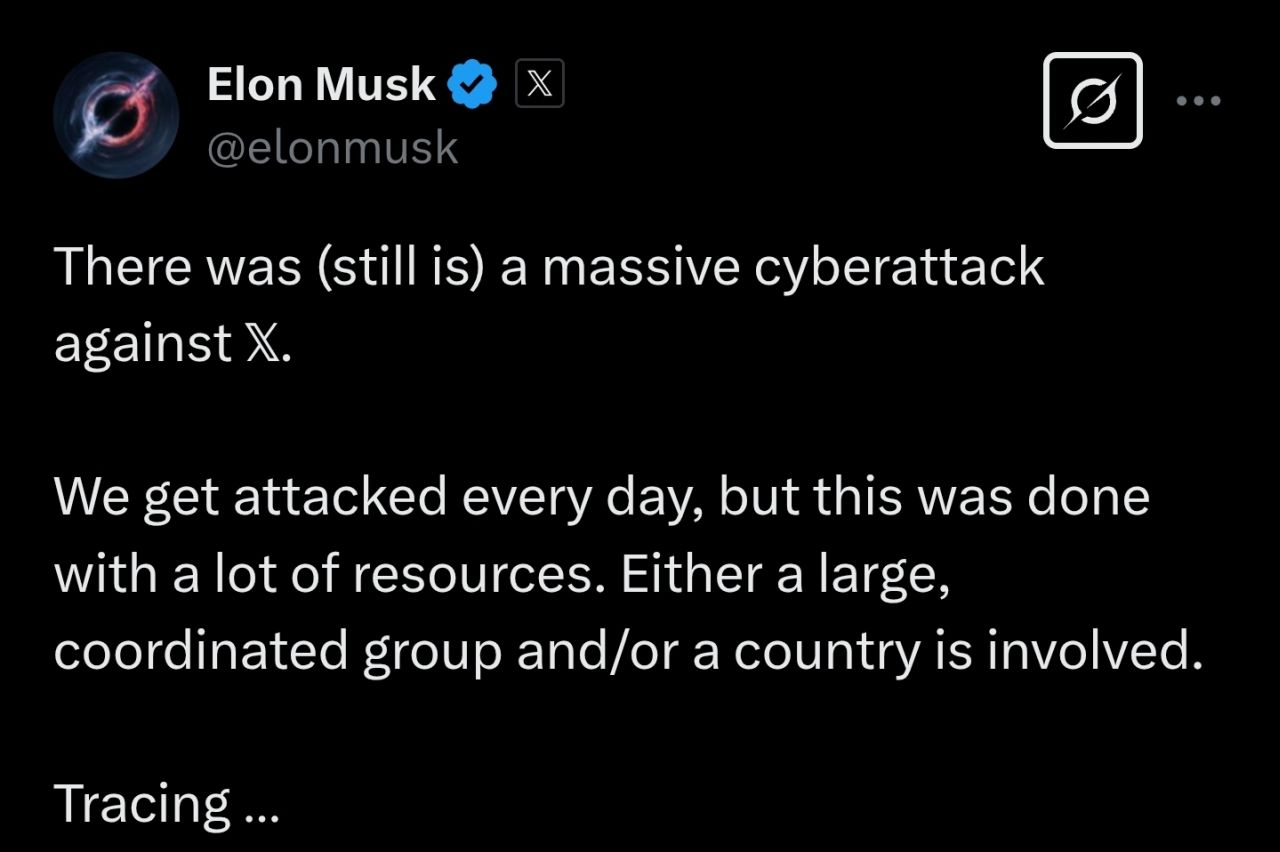Click the line starting "coordinated group"
Viewport: 1280px width, 852px height.
pyautogui.click(x=627, y=653)
